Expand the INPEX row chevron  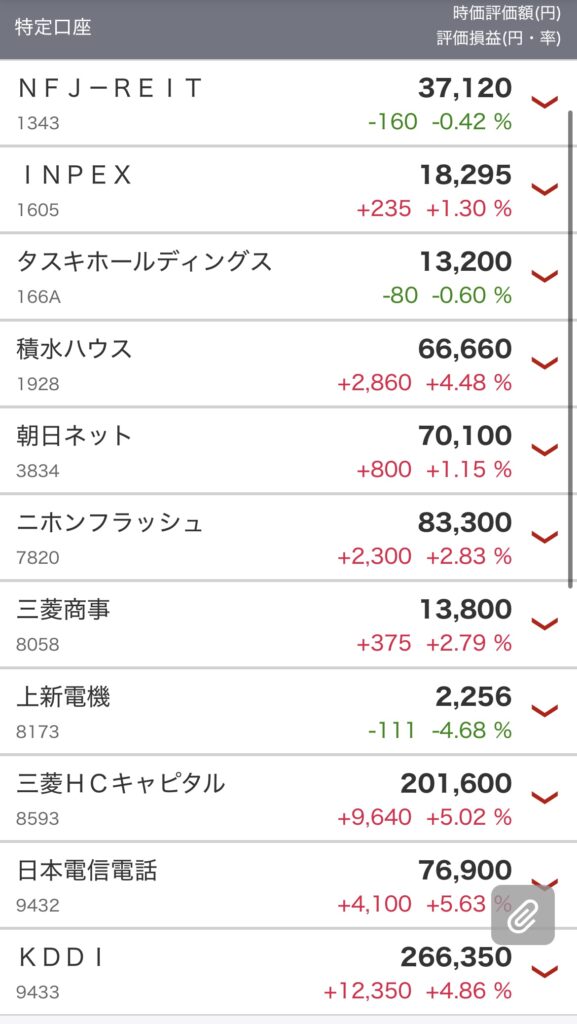[544, 189]
